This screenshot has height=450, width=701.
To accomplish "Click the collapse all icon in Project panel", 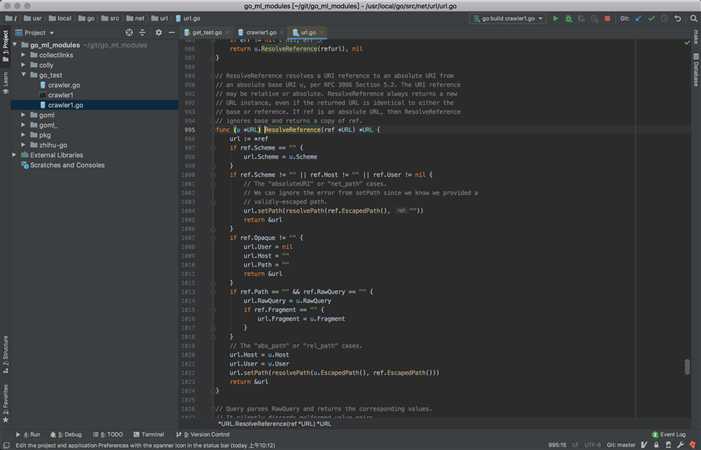I will [142, 33].
